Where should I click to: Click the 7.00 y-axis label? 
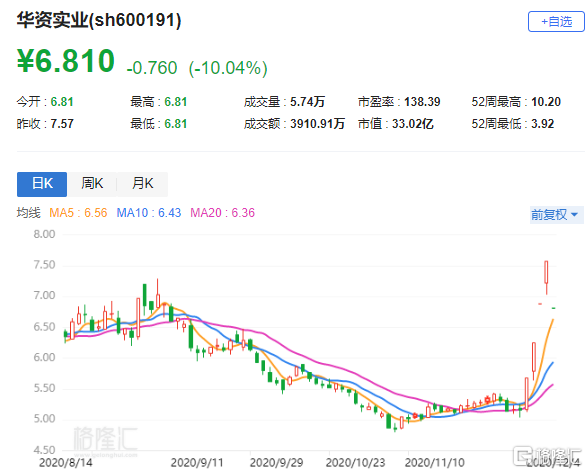pyautogui.click(x=44, y=296)
